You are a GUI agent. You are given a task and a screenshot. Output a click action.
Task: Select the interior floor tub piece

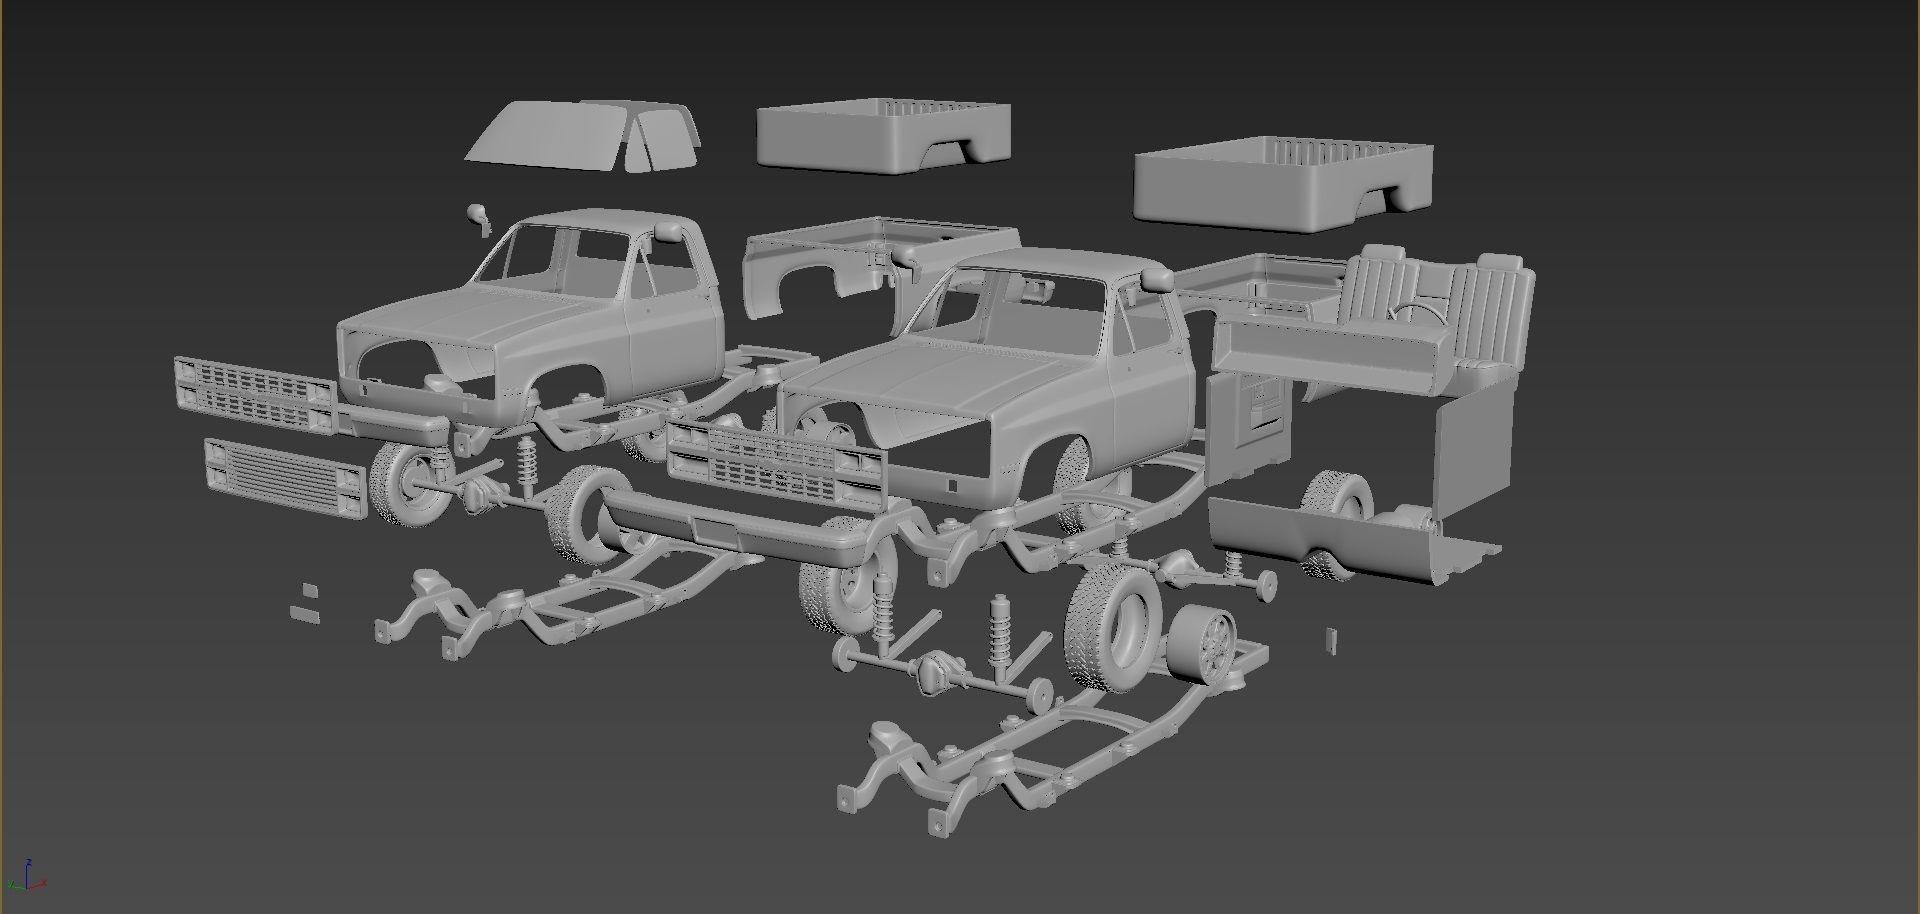pos(1355,540)
